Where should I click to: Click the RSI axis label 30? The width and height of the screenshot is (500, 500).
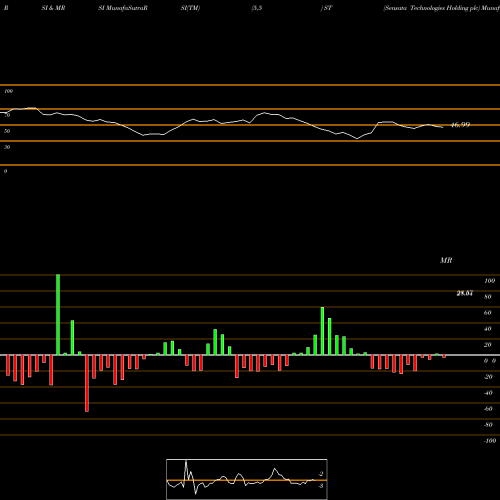click(7, 147)
